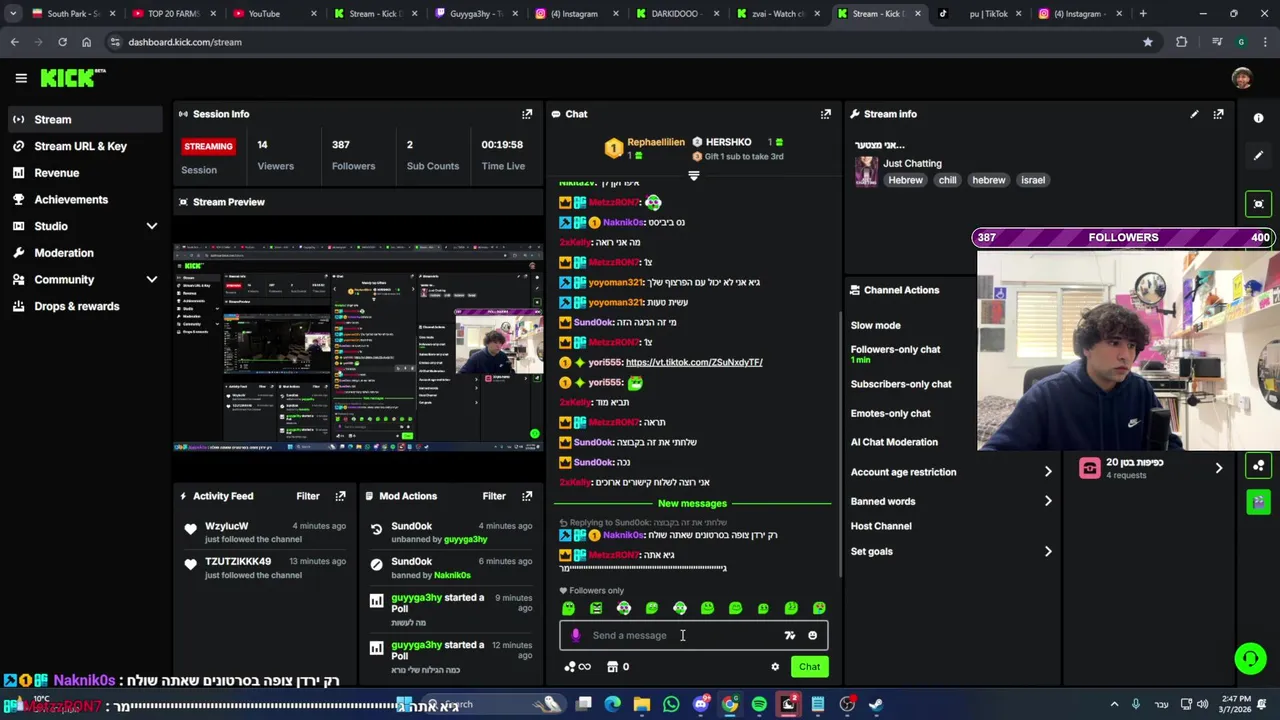
Task: Open Drops & rewards in sidebar
Action: pyautogui.click(x=76, y=306)
